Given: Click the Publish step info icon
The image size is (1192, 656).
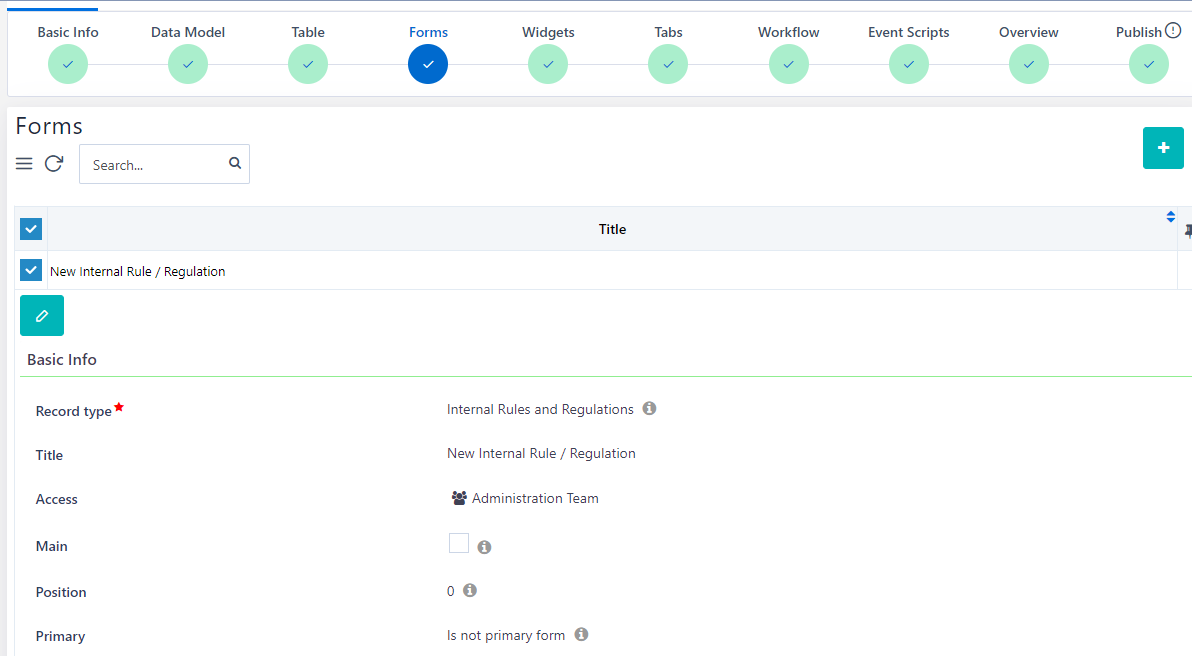Looking at the screenshot, I should (1174, 31).
